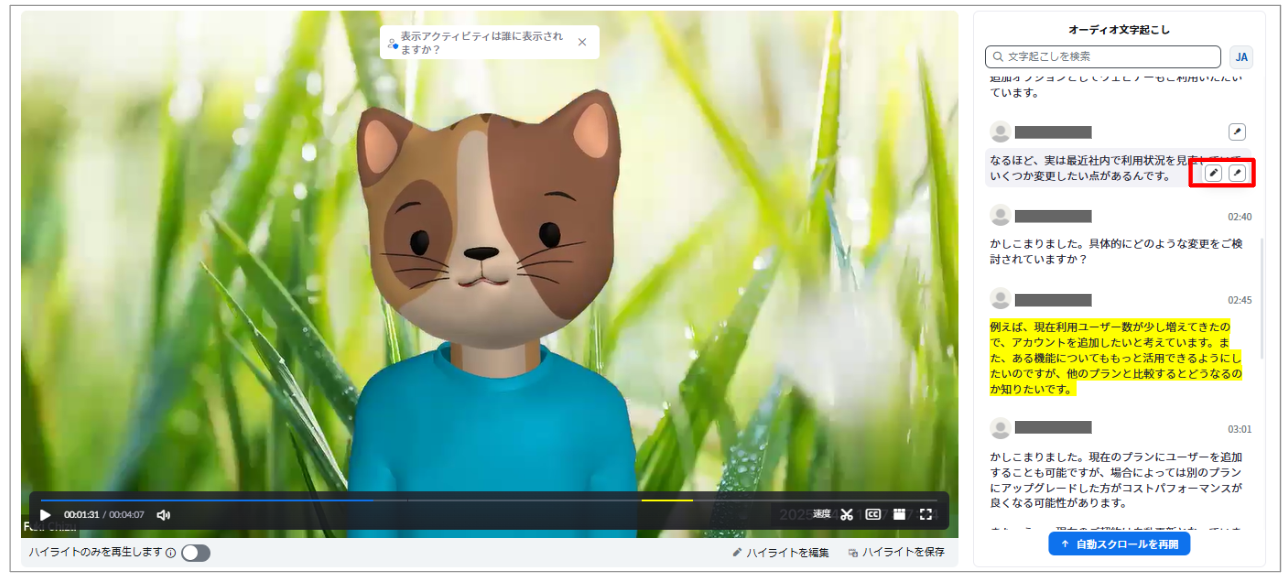This screenshot has width=1284, height=575.
Task: Seek along the video progress bar
Action: pyautogui.click(x=488, y=500)
